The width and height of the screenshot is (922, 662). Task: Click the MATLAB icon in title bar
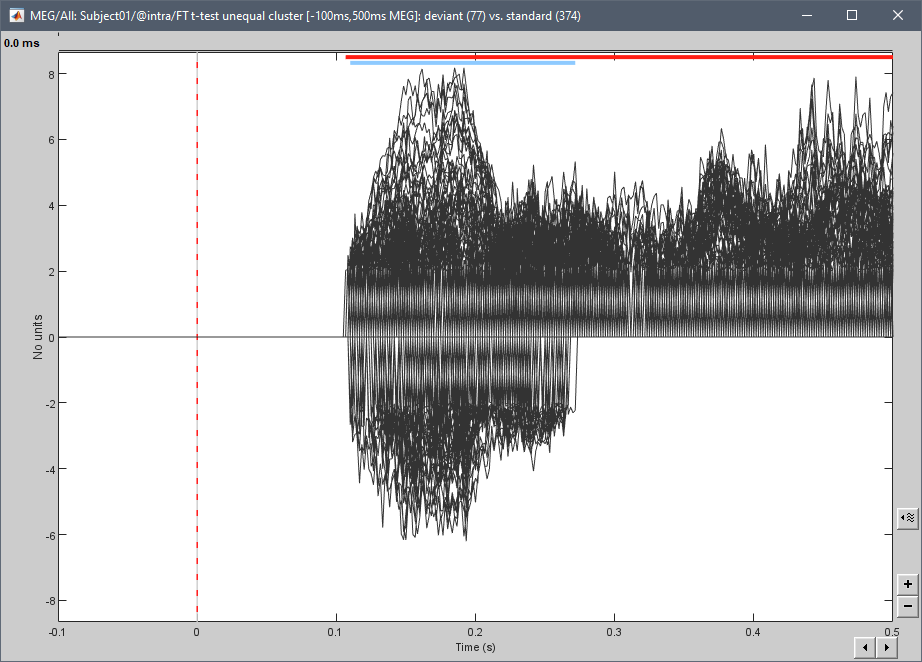[x=16, y=16]
